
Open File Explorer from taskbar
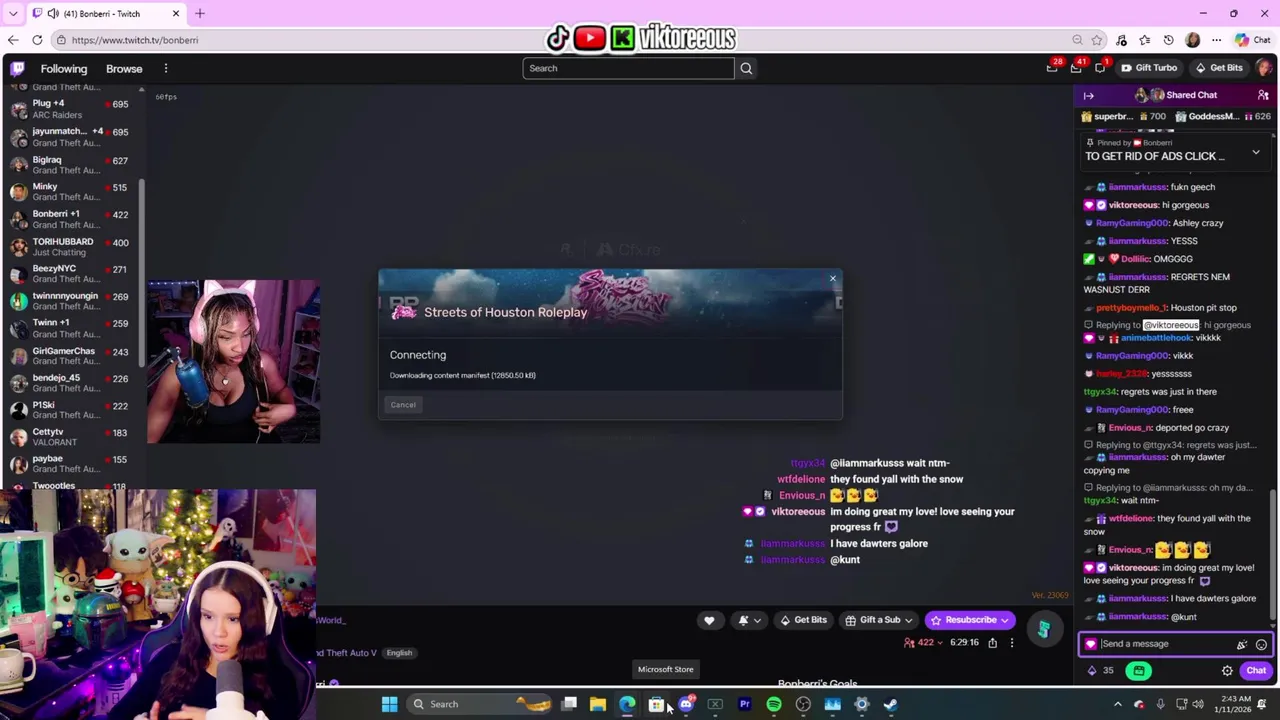tap(597, 704)
